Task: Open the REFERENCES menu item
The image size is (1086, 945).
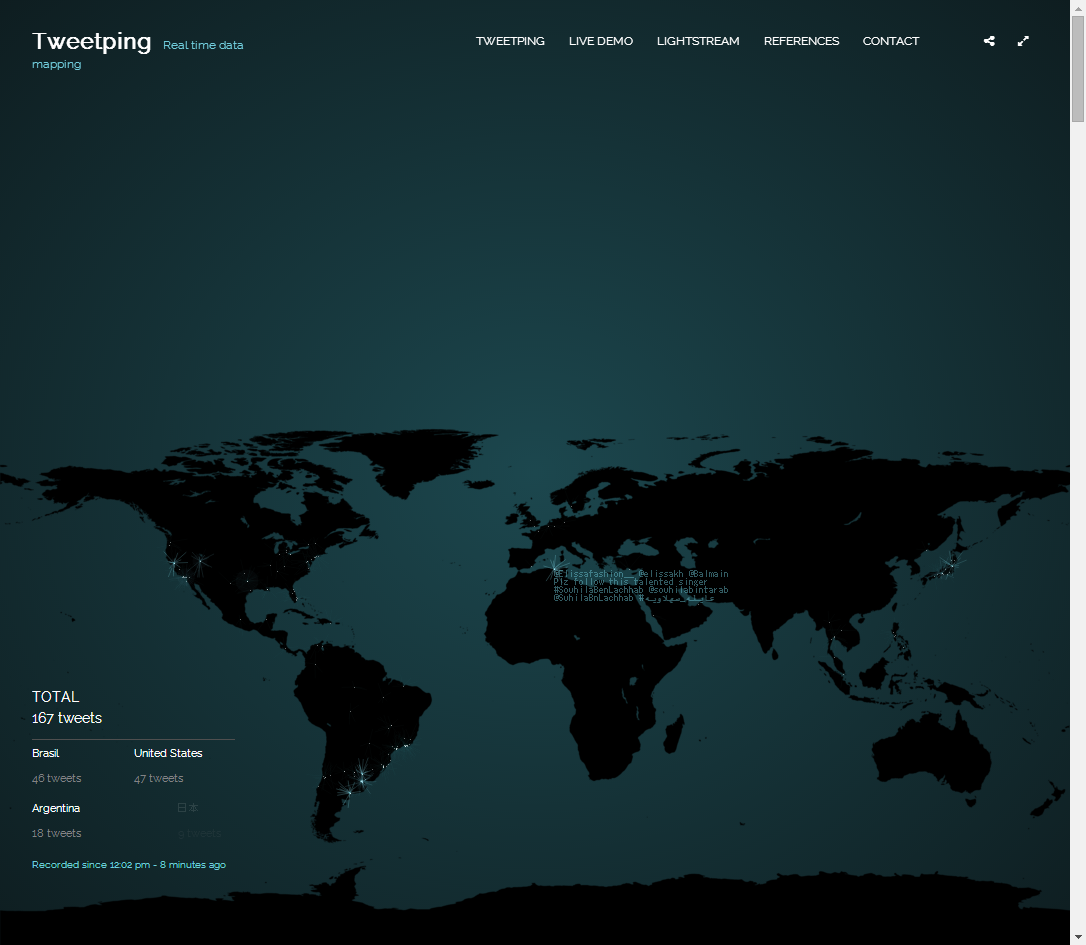Action: [x=801, y=42]
